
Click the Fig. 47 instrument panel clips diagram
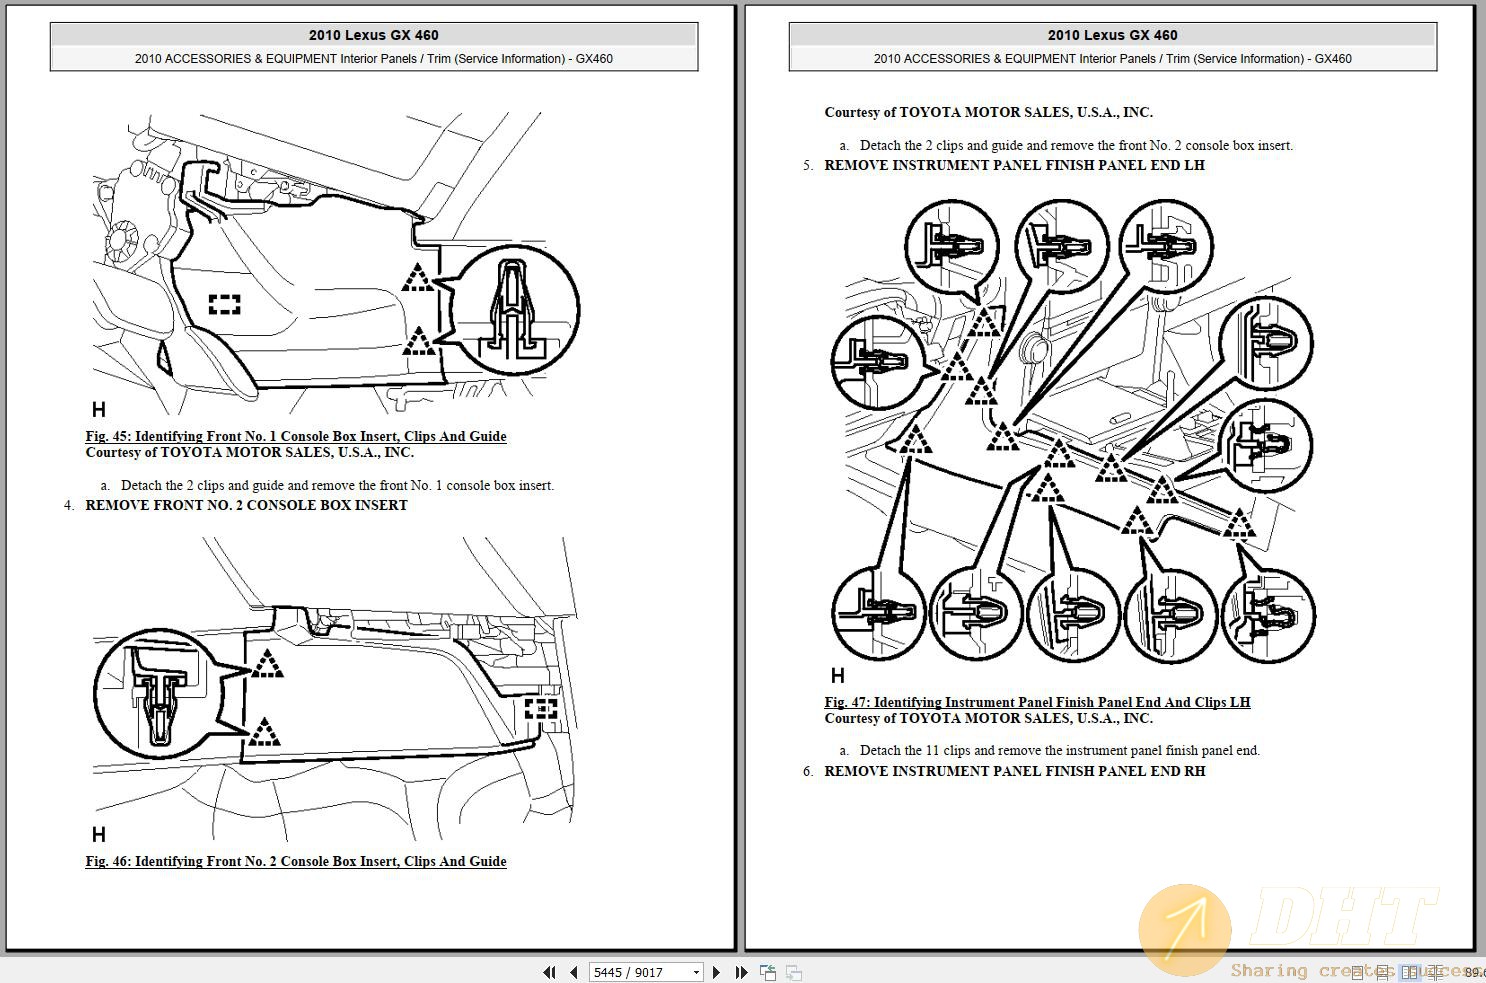(1073, 440)
